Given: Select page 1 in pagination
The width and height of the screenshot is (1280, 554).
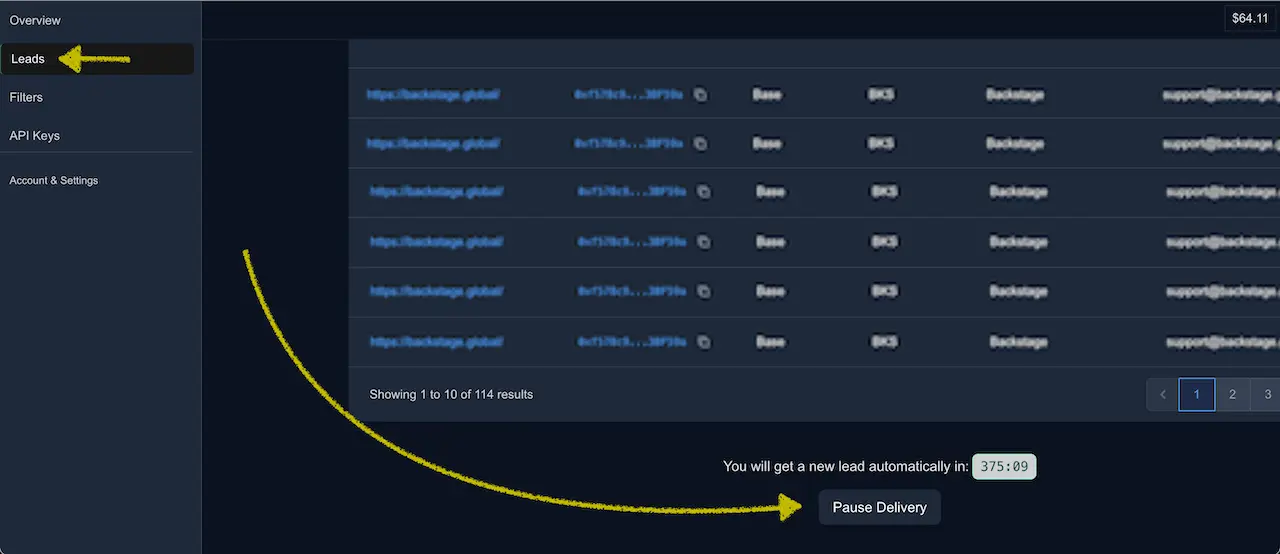Looking at the screenshot, I should click(1196, 394).
